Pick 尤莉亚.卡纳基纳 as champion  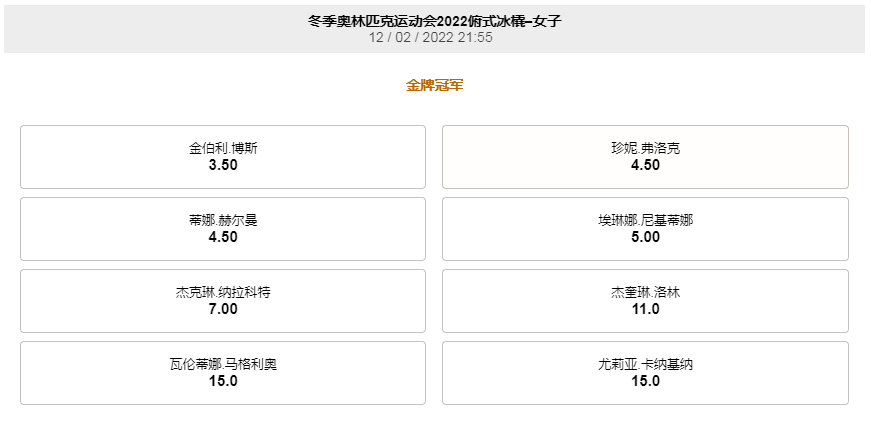(x=645, y=373)
